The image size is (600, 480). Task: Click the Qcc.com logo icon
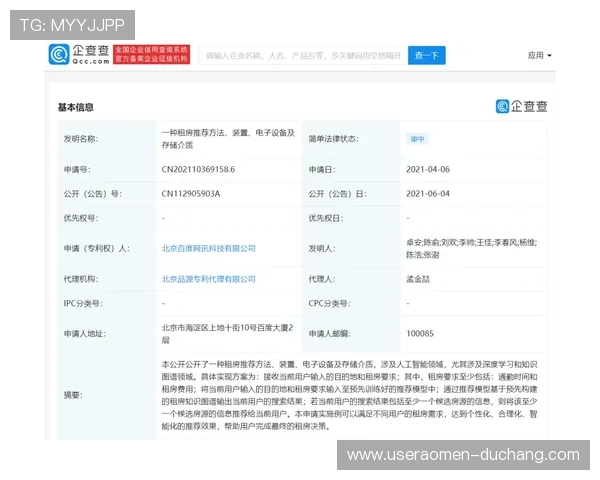tap(59, 54)
